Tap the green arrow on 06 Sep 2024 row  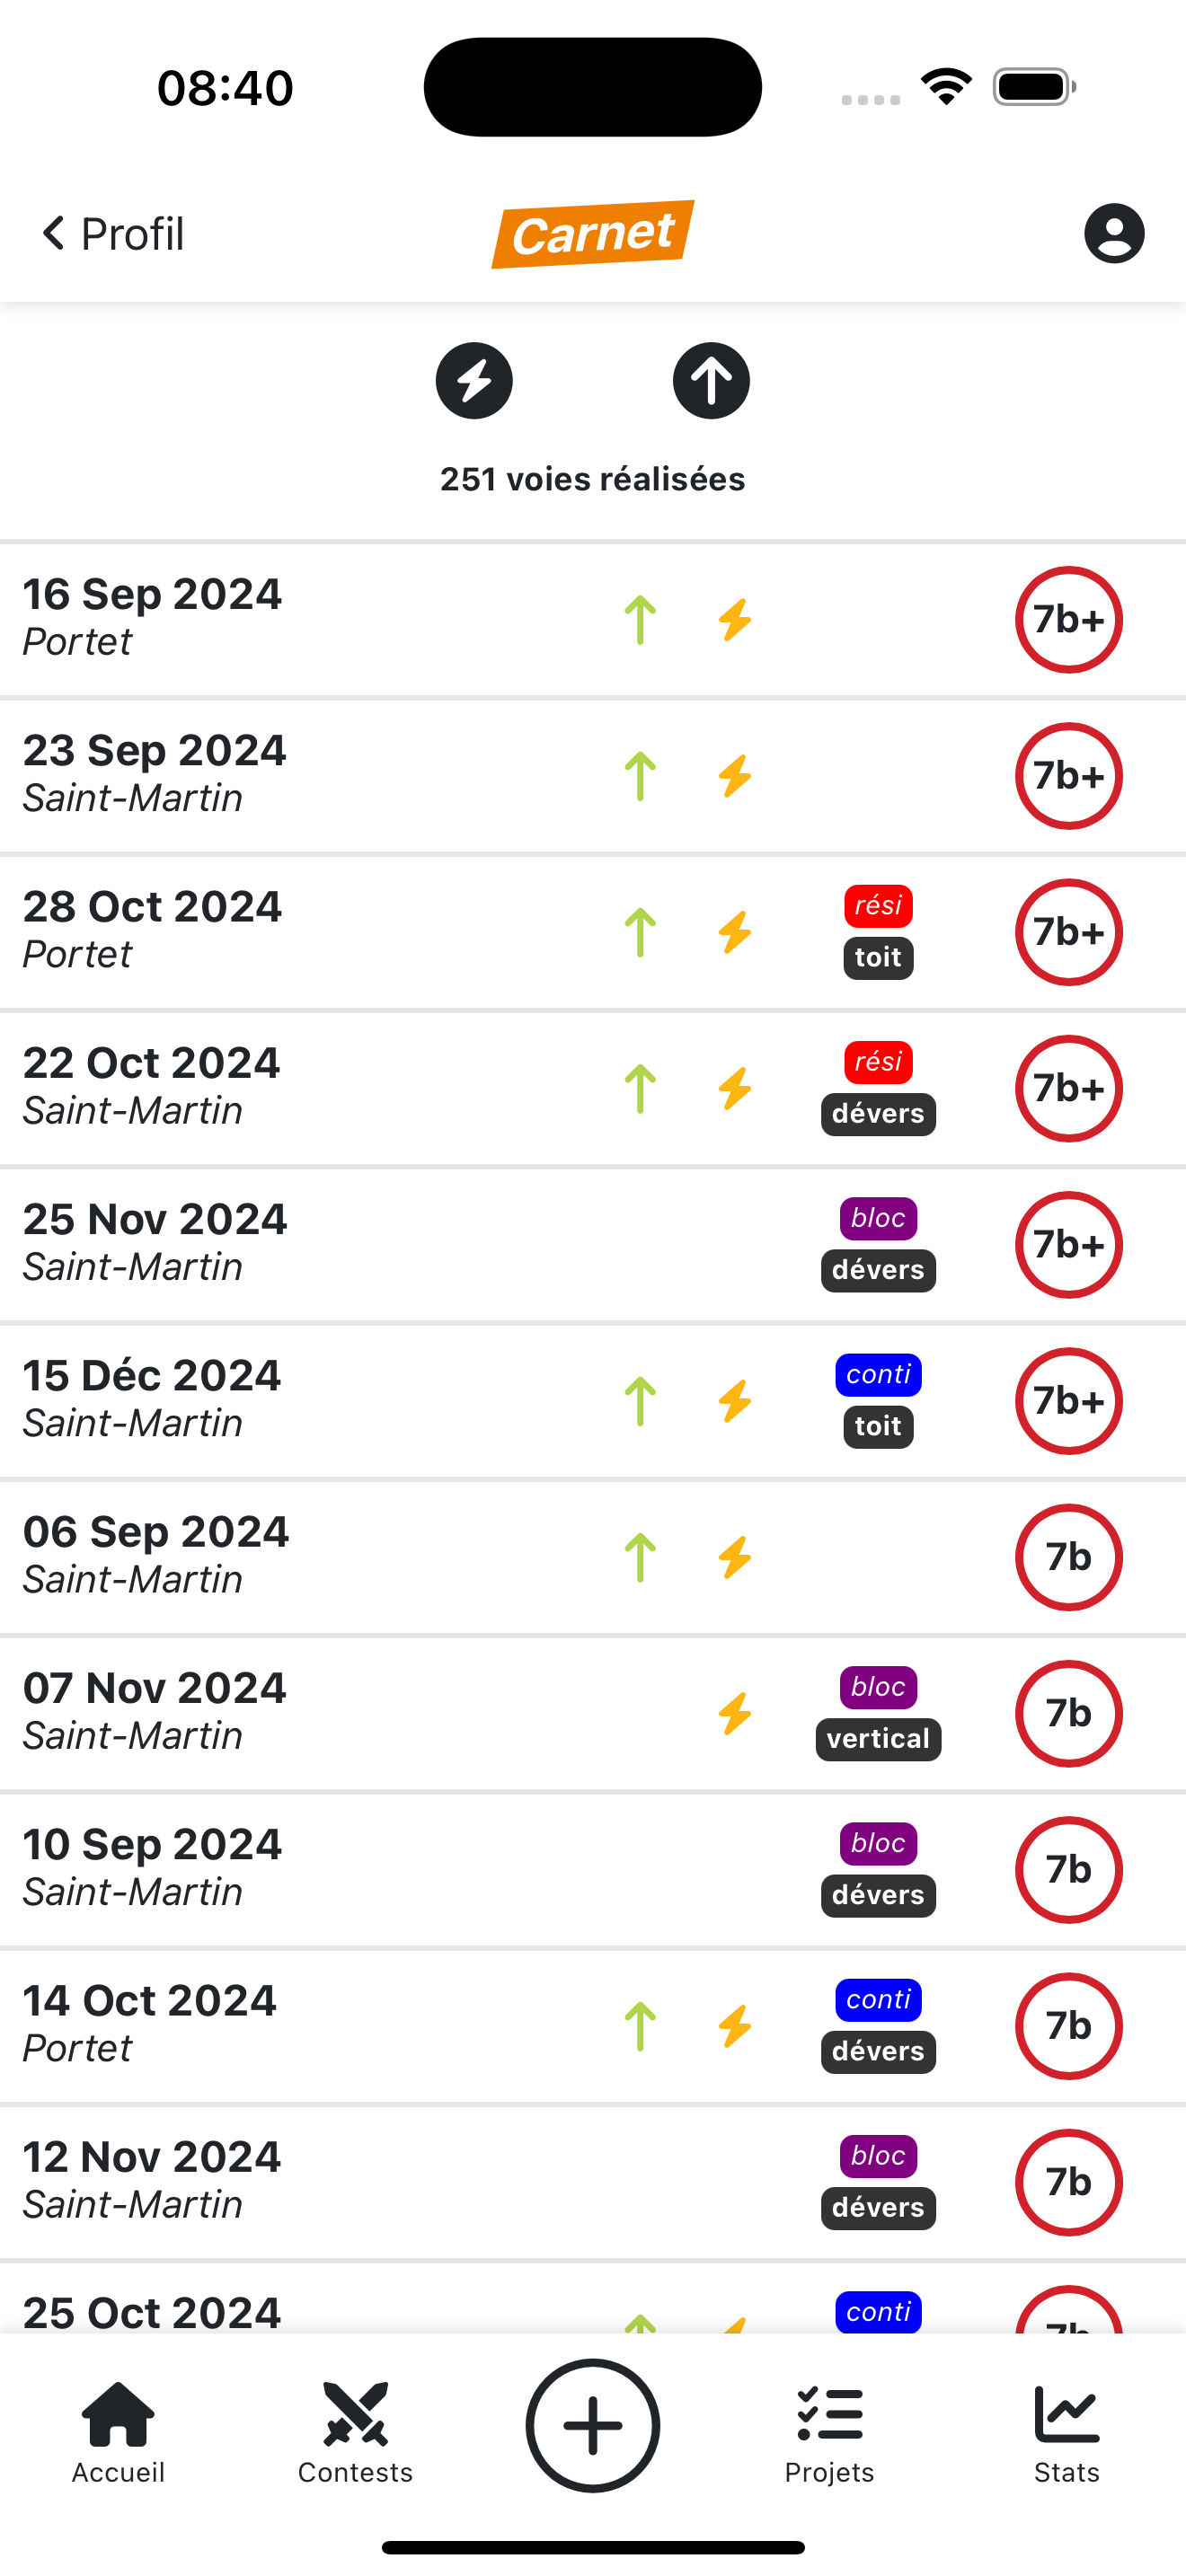tap(640, 1557)
